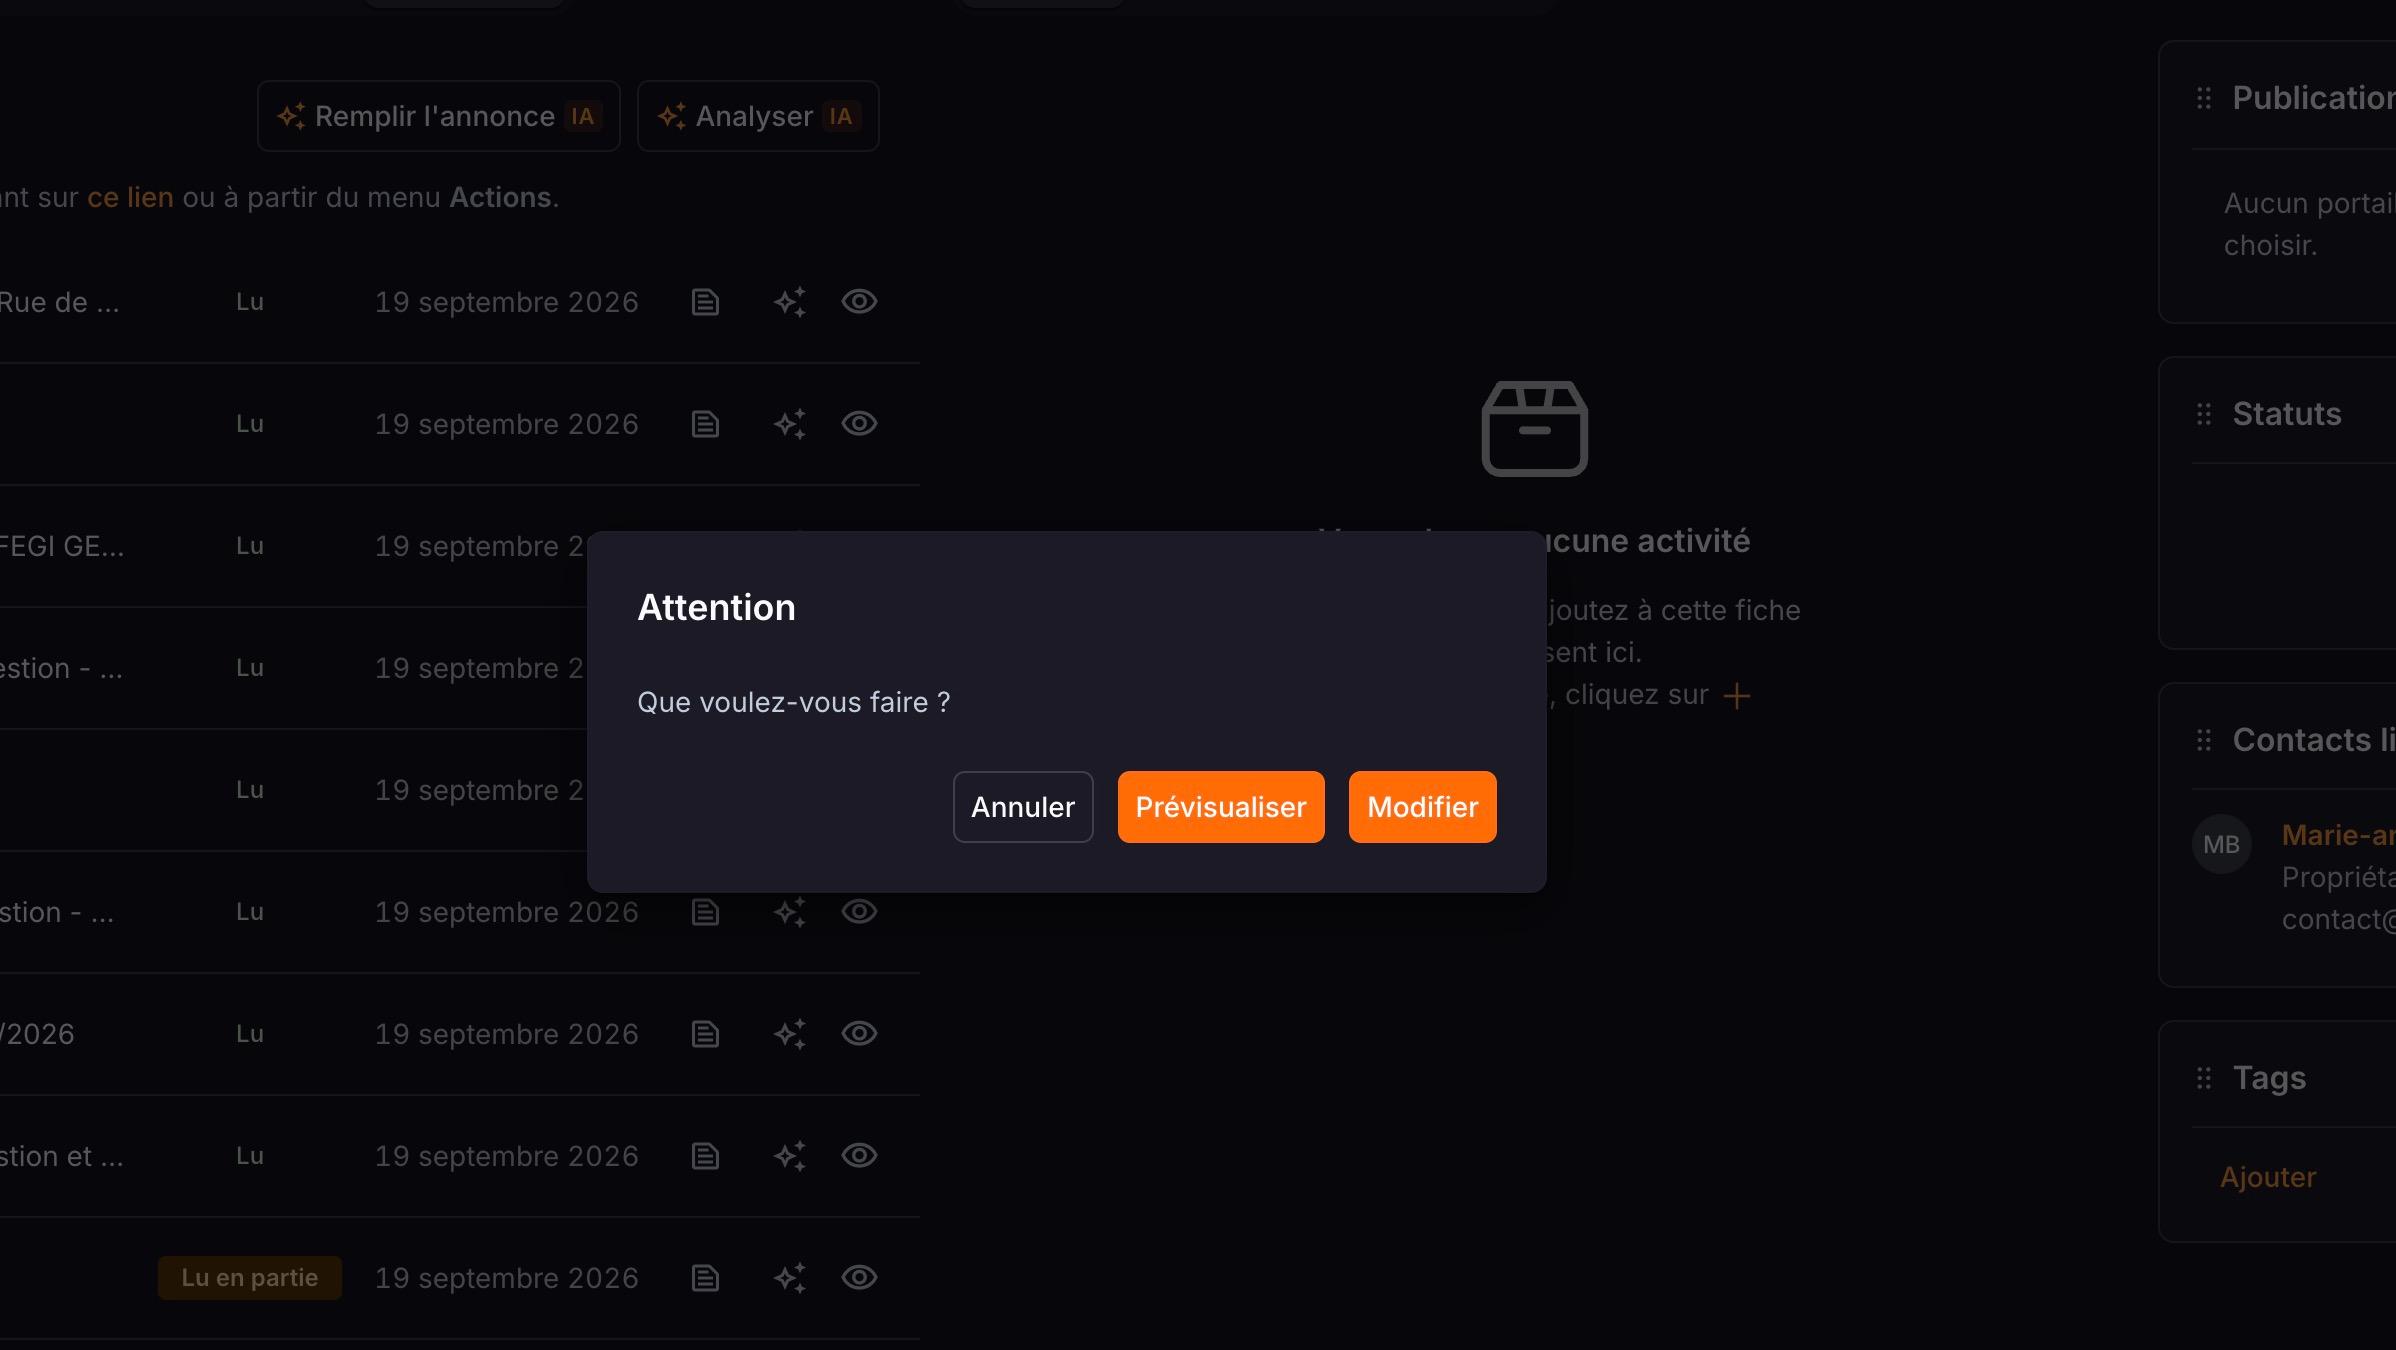2396x1350 pixels.
Task: Click Ajouter in the Tags panel
Action: tap(2268, 1177)
